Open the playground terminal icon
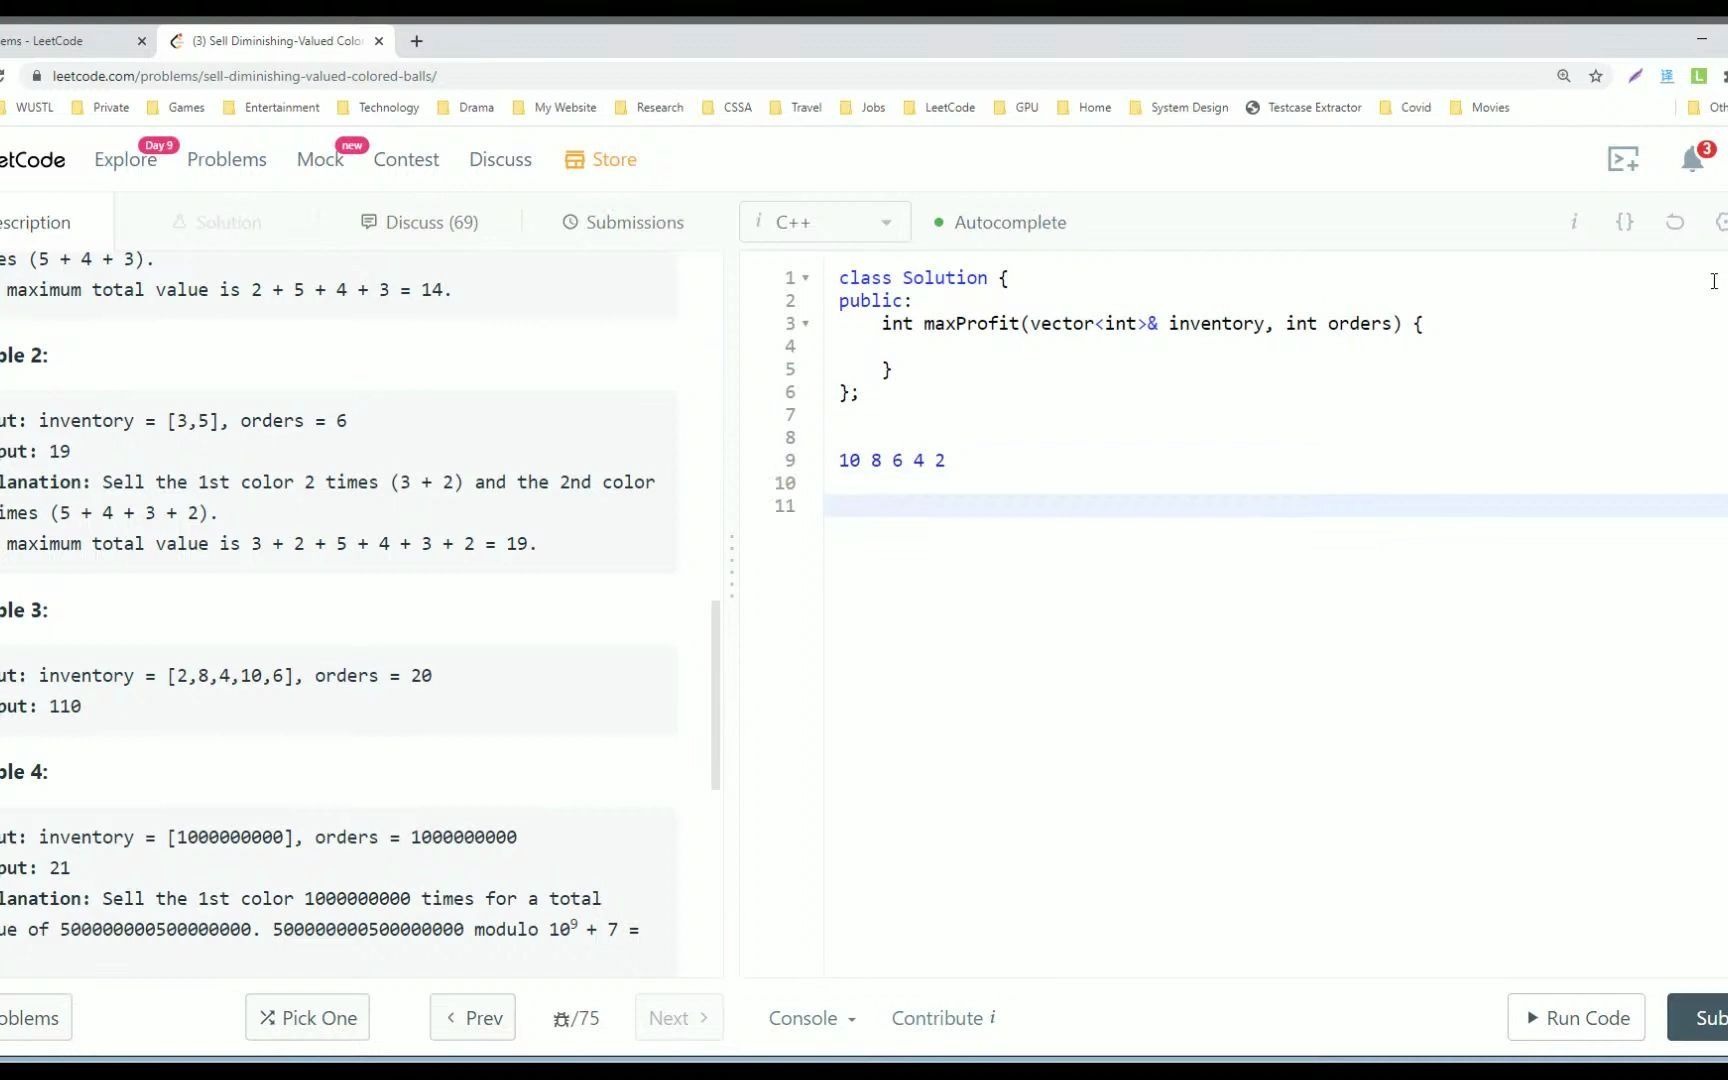Image resolution: width=1728 pixels, height=1080 pixels. pyautogui.click(x=1623, y=159)
